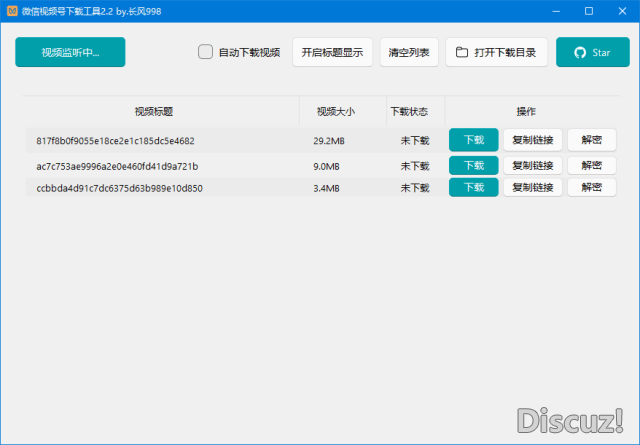This screenshot has width=640, height=445.
Task: Sort by the 视频标题 column header
Action: coord(161,111)
